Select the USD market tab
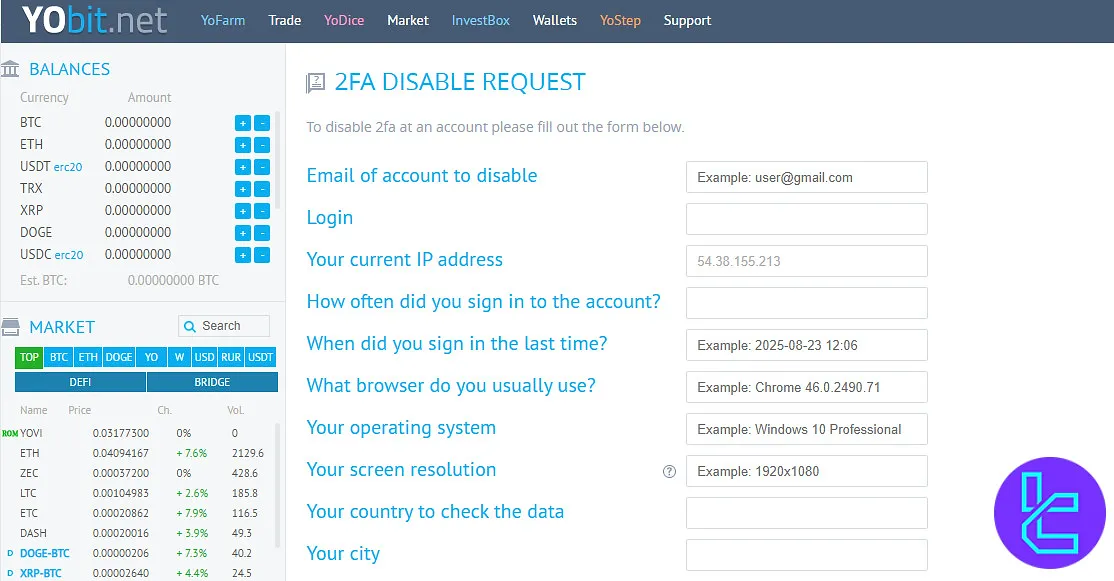This screenshot has height=581, width=1114. click(205, 357)
